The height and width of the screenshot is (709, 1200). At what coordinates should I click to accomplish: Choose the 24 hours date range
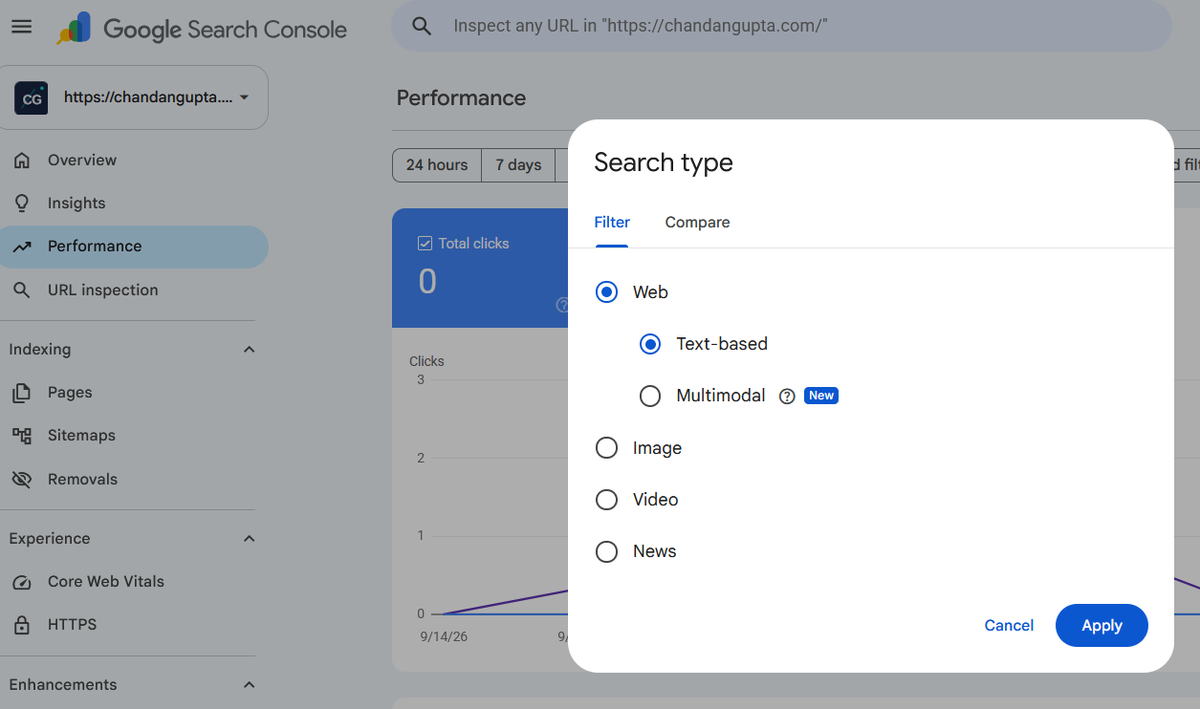pos(437,165)
